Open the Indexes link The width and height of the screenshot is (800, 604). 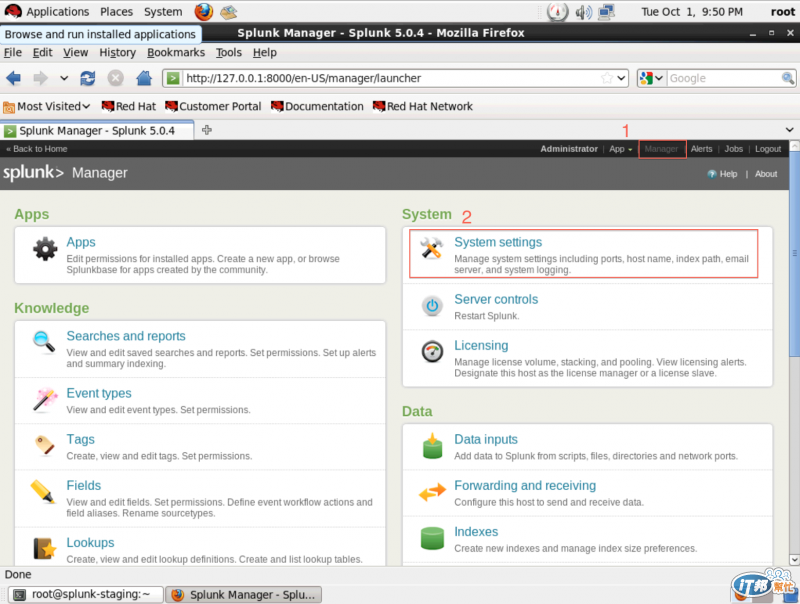click(476, 532)
